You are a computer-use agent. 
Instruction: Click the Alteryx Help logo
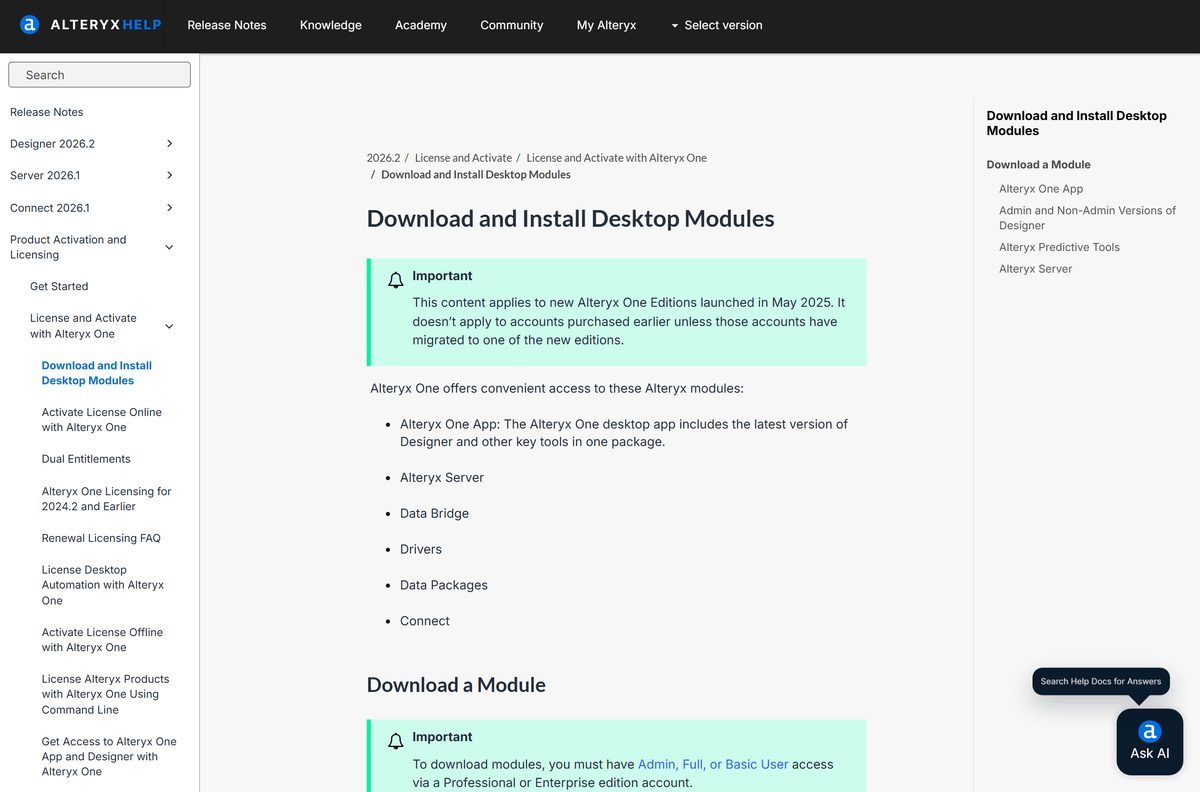(91, 25)
